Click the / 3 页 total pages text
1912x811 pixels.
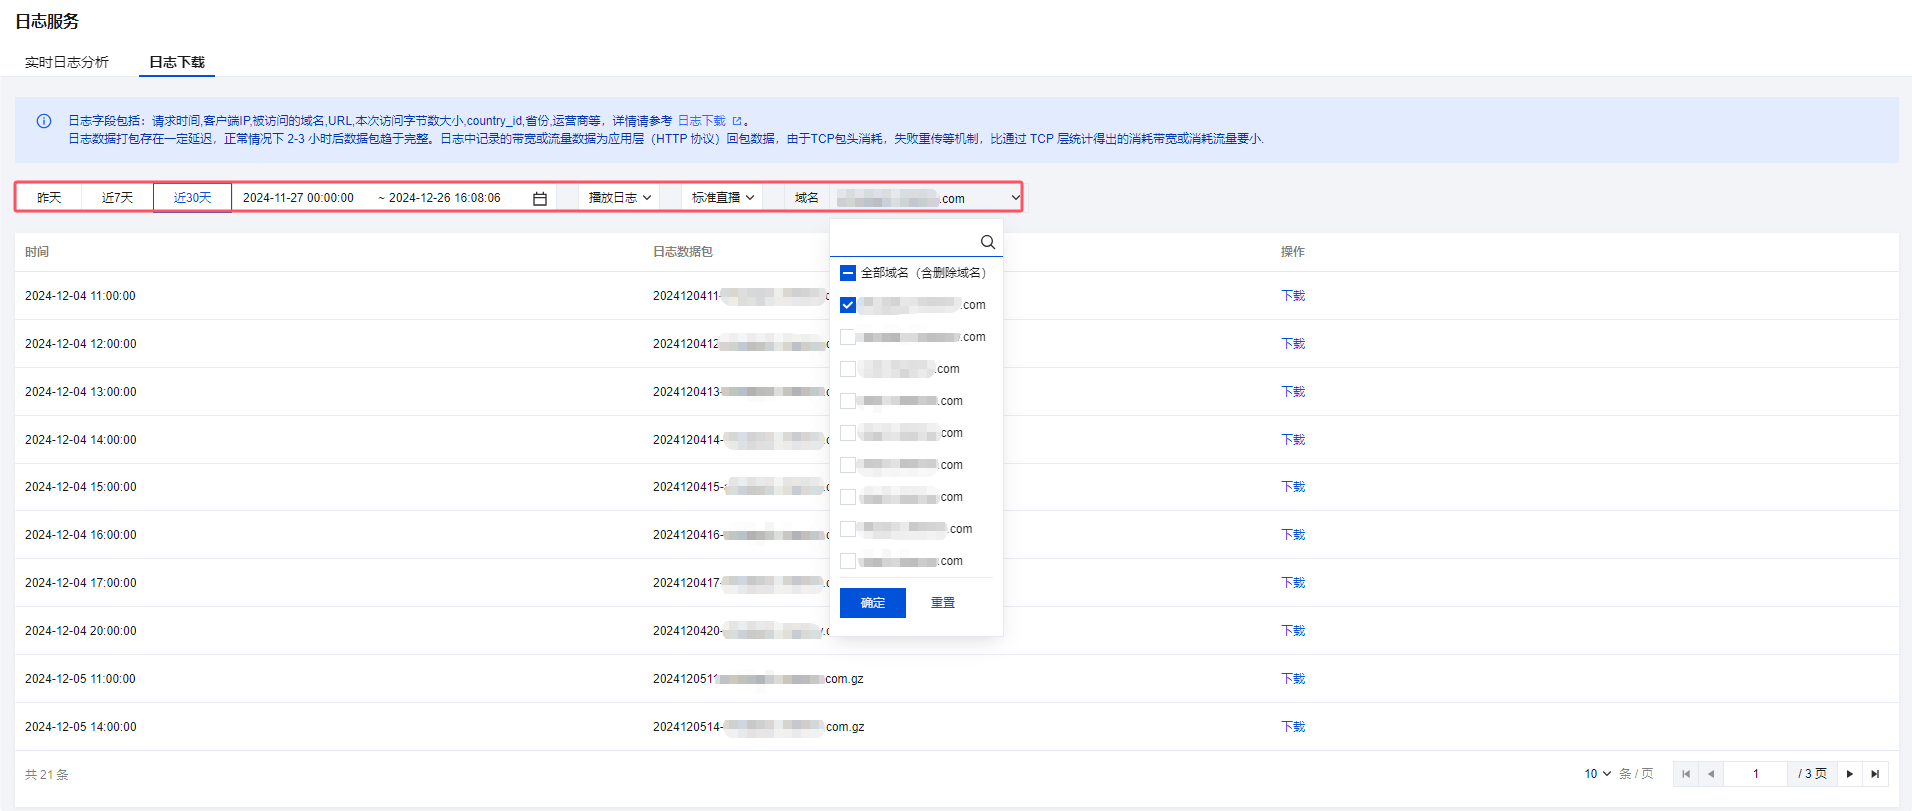pos(1812,774)
